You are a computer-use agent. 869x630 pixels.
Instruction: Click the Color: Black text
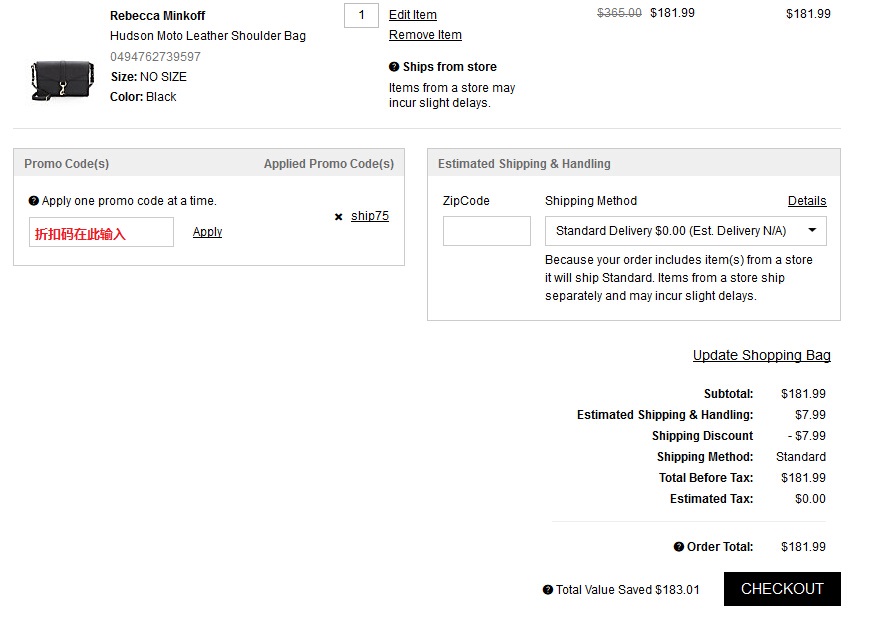143,96
